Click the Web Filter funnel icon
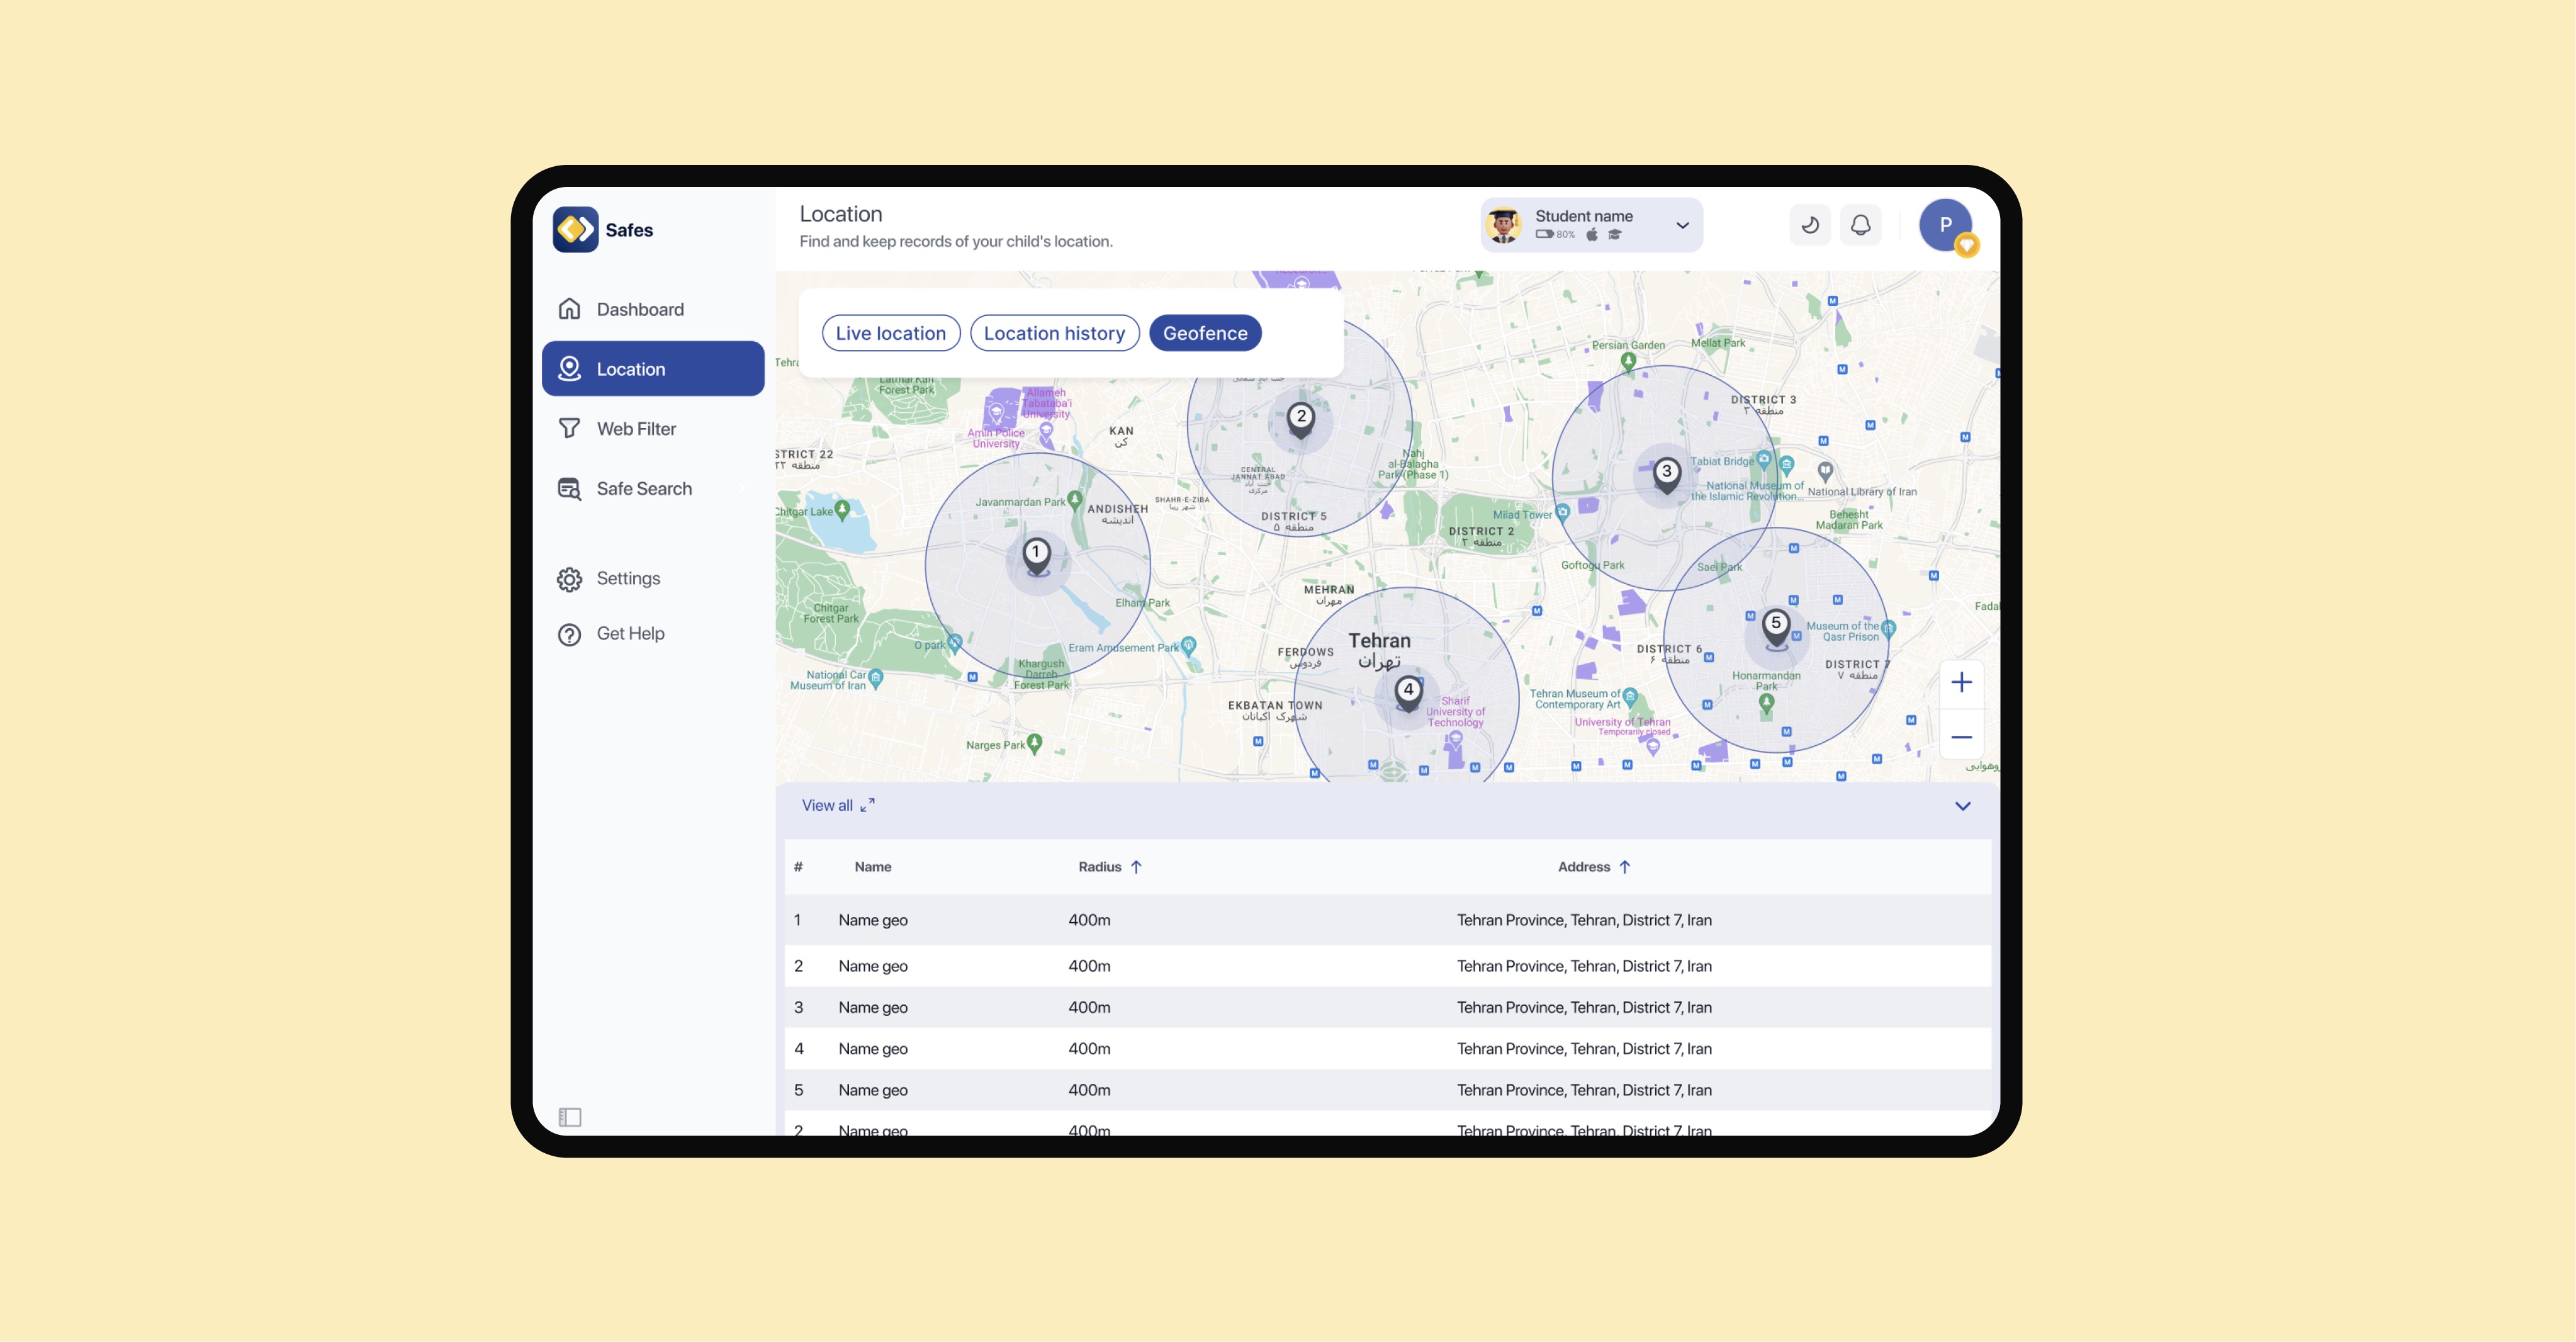Viewport: 2576px width, 1342px height. pos(569,429)
